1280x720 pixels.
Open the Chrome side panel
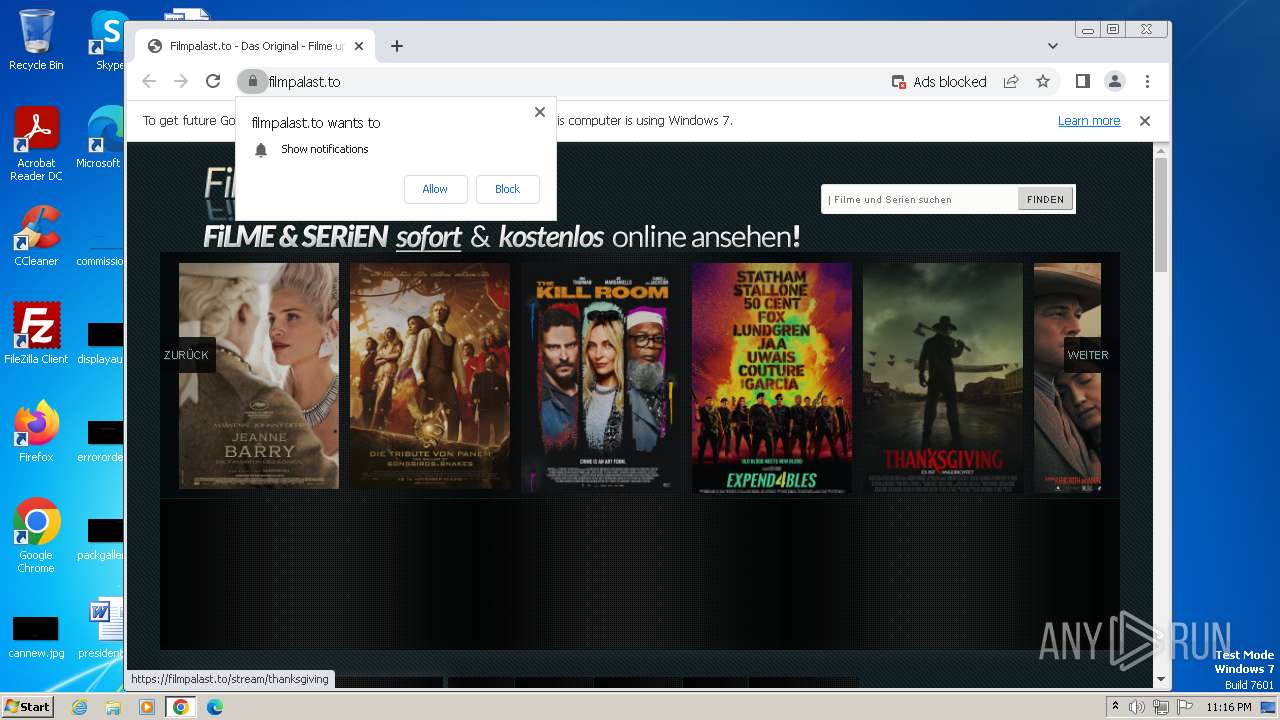point(1082,81)
